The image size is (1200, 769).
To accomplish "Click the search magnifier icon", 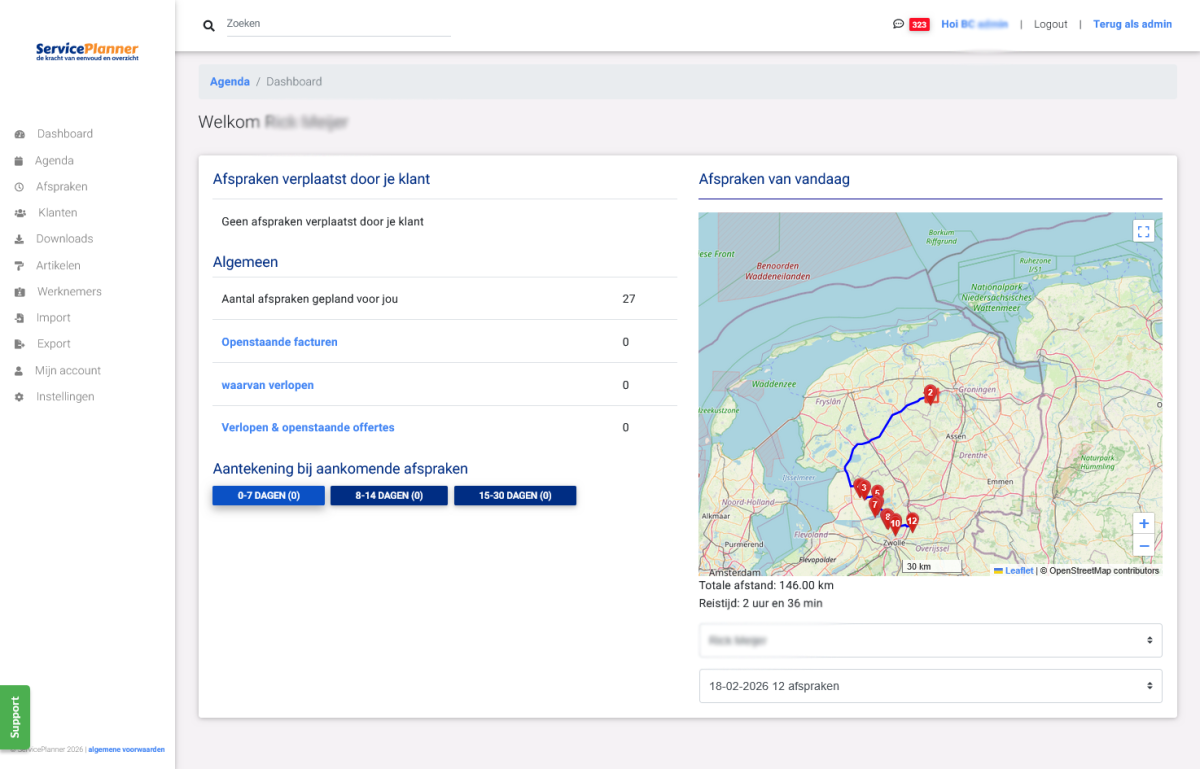I will click(x=209, y=26).
